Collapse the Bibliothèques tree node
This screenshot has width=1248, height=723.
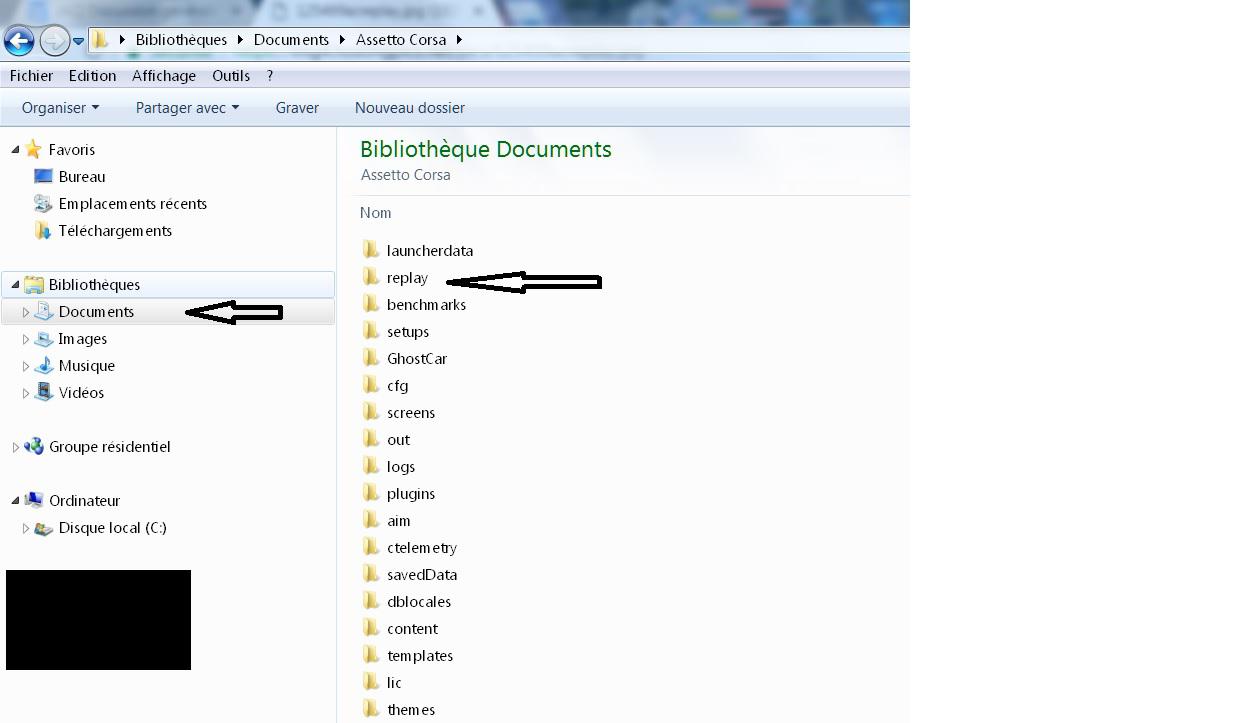15,285
